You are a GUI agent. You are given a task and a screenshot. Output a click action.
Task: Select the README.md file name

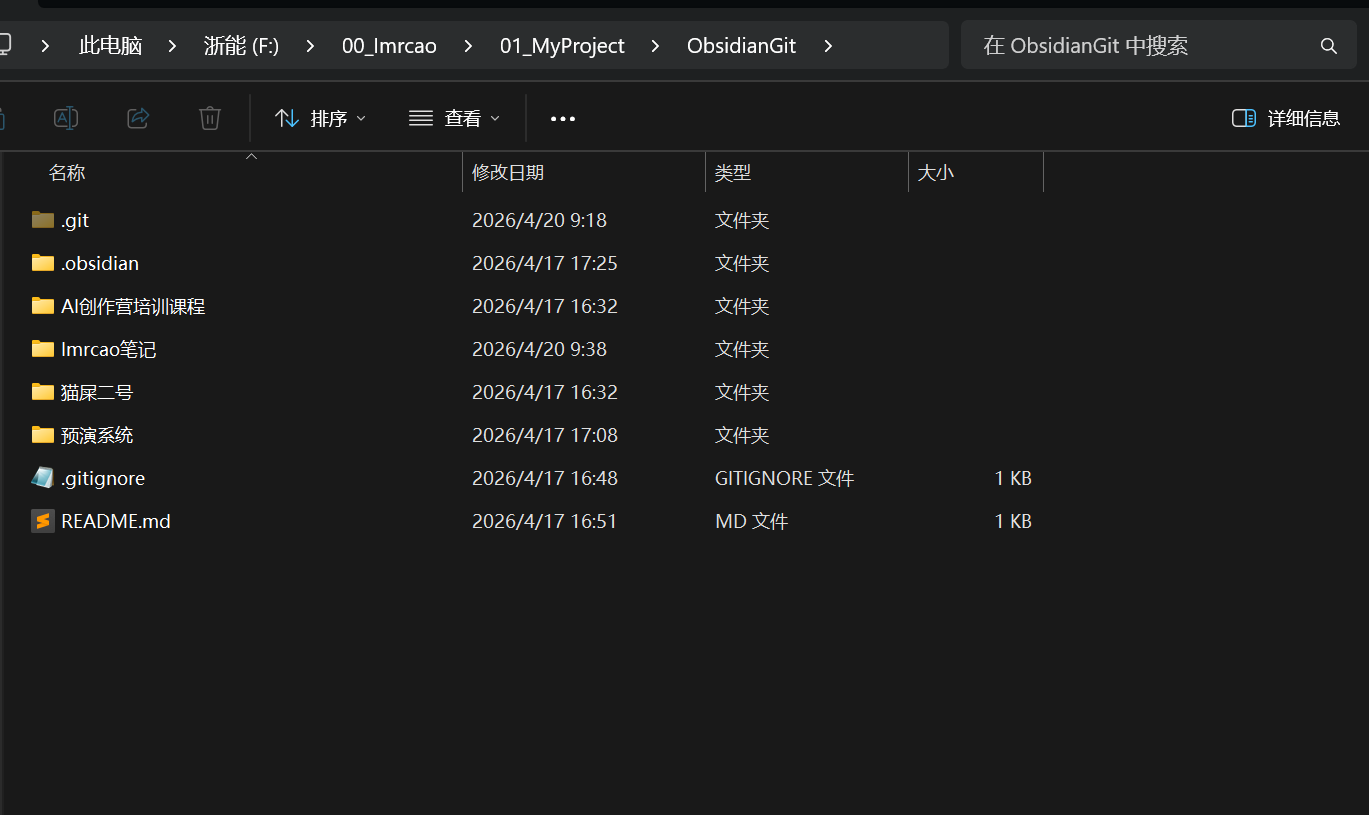point(116,521)
